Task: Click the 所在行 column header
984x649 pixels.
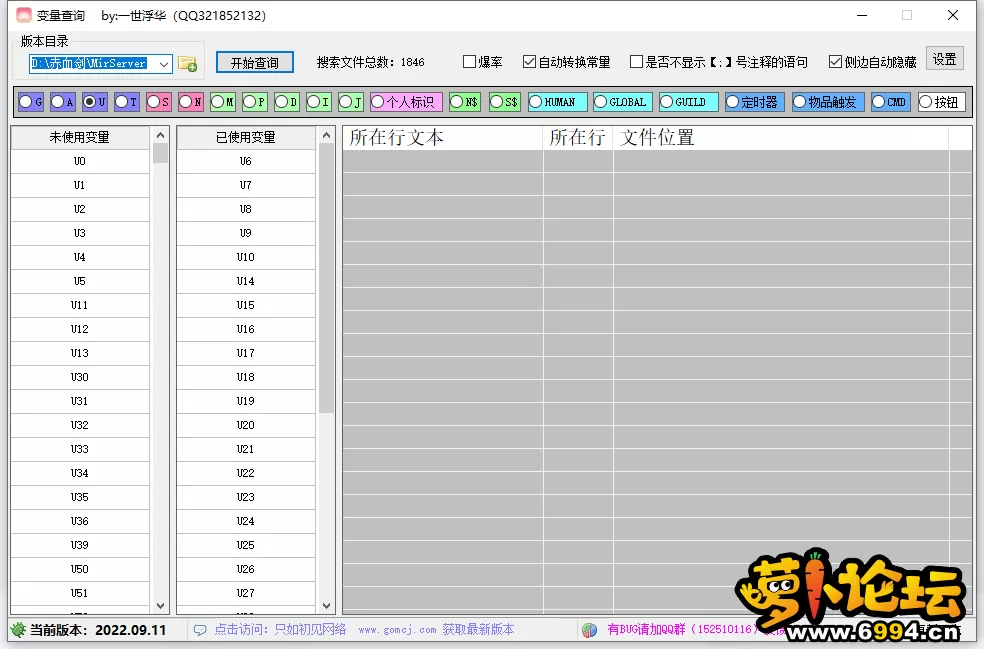Action: [x=578, y=137]
